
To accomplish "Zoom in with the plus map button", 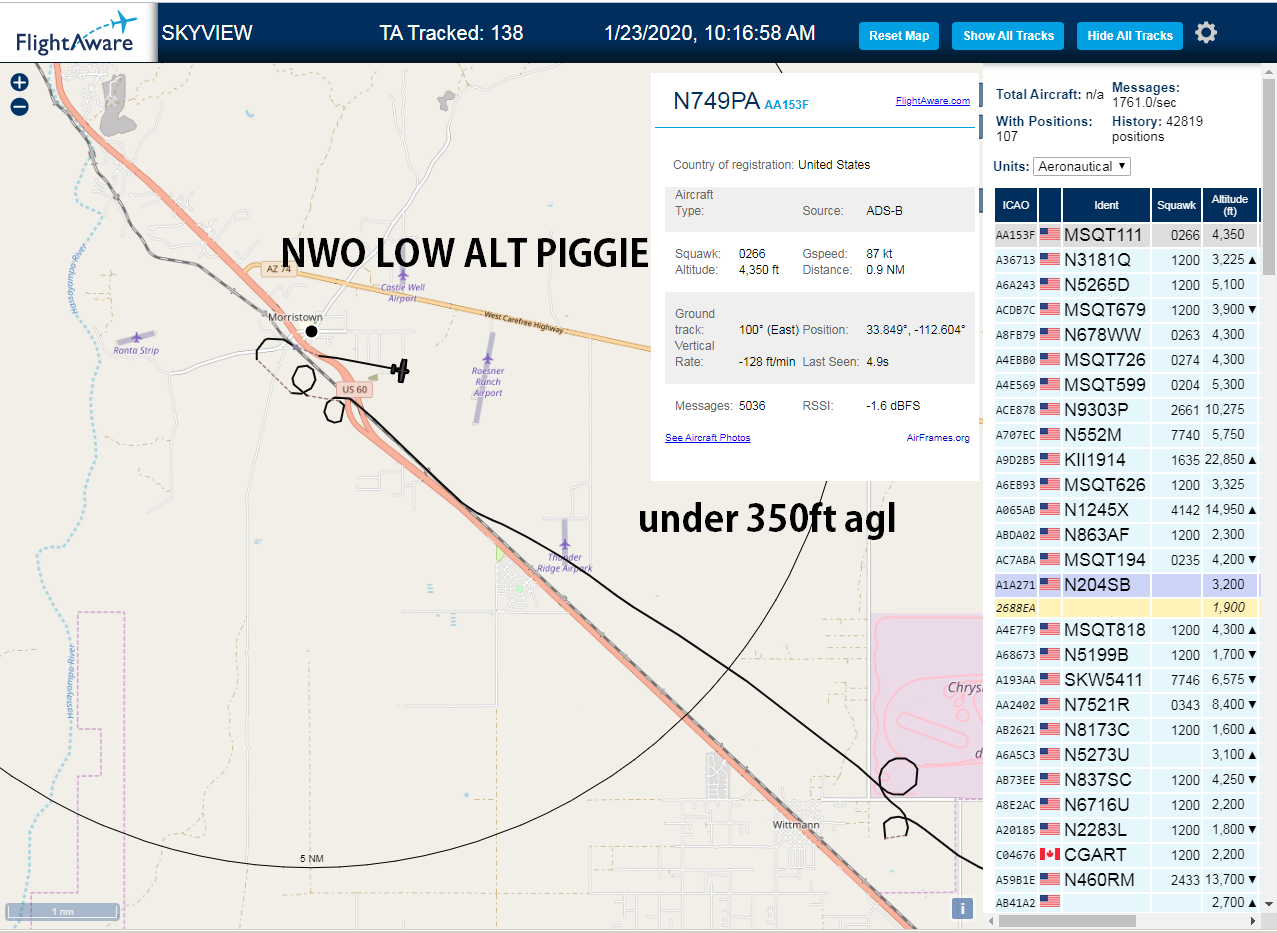I will coord(19,83).
